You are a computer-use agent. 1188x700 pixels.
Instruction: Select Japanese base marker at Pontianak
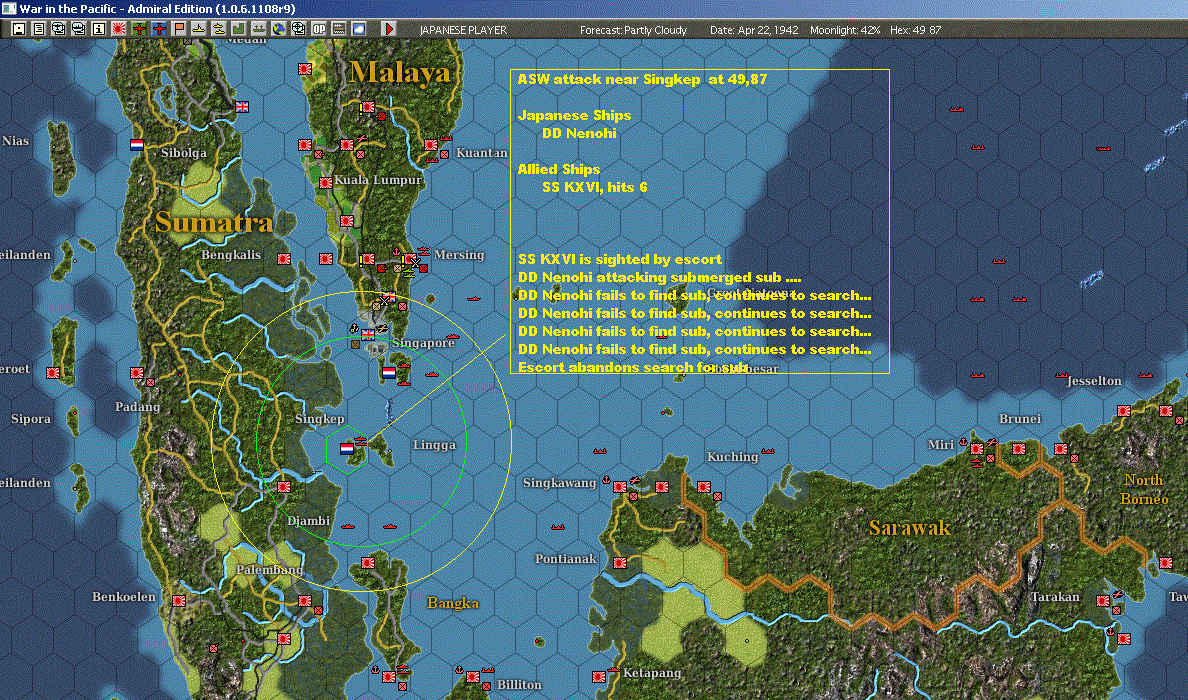(619, 563)
